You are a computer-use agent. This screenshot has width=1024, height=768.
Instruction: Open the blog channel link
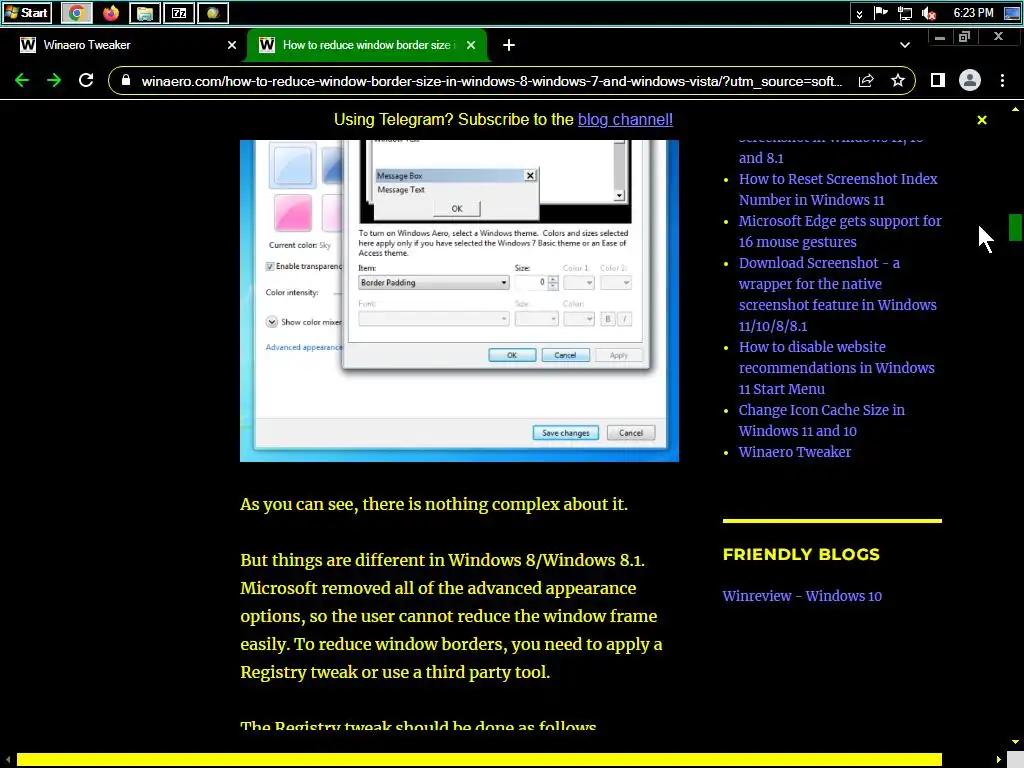point(625,120)
